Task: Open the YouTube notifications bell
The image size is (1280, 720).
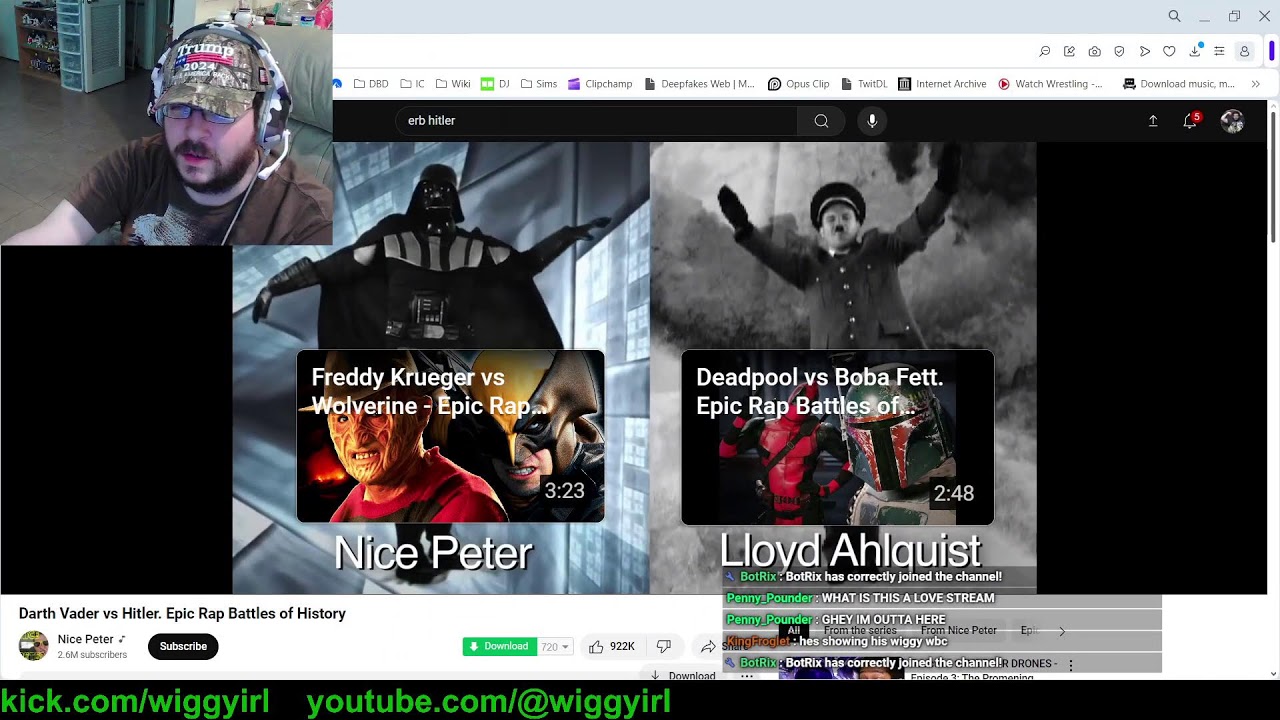Action: coord(1190,121)
